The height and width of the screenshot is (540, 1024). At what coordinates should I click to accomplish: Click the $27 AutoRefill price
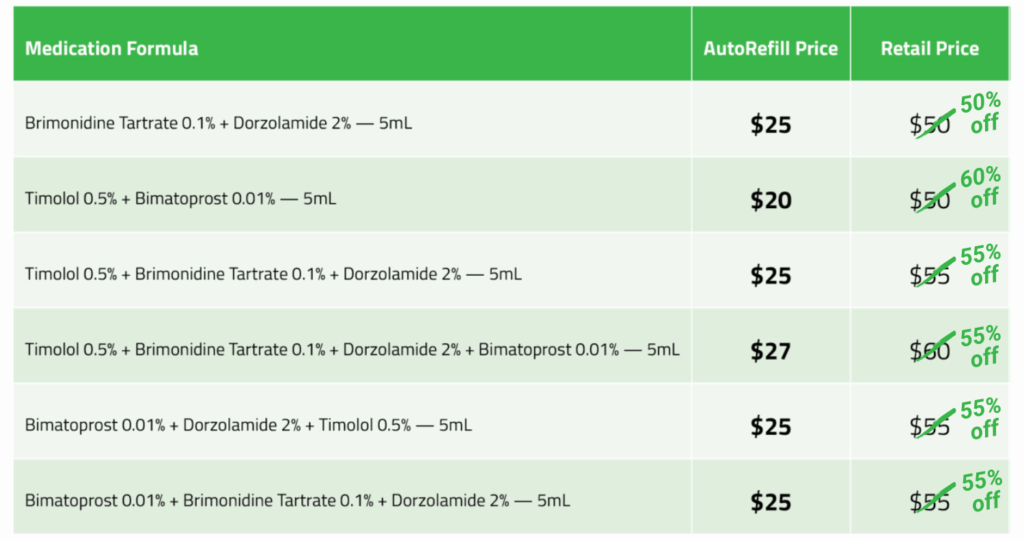pos(771,351)
